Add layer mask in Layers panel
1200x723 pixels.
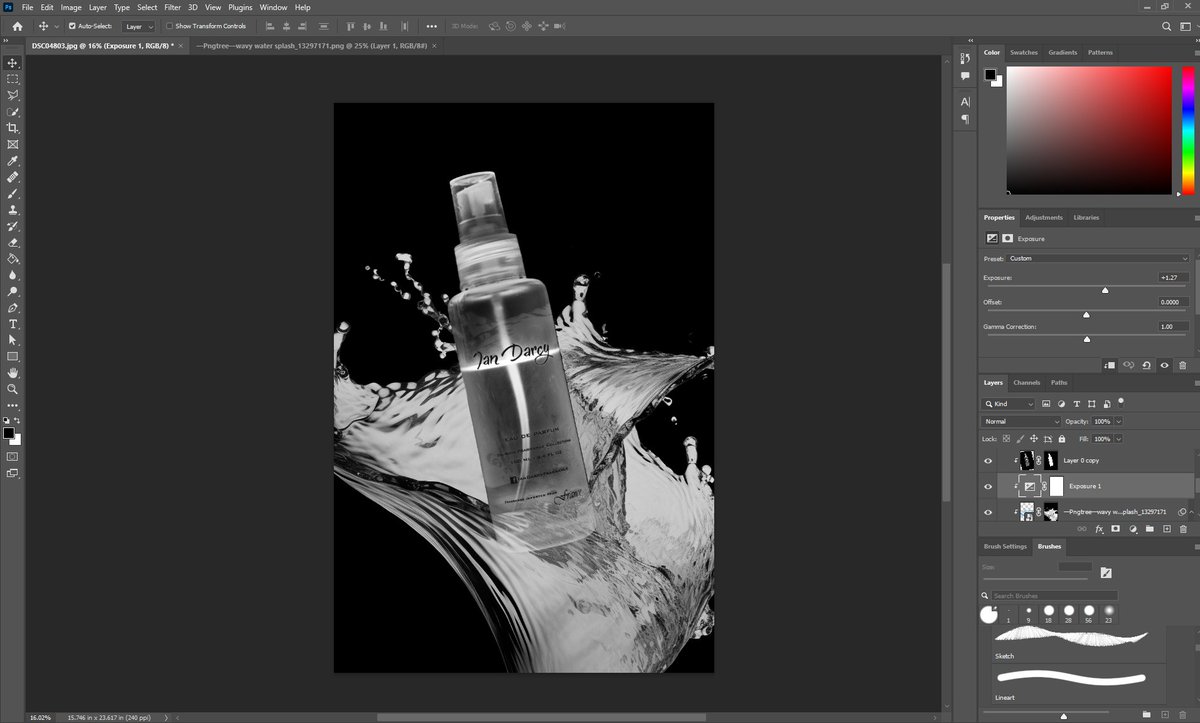tap(1115, 528)
